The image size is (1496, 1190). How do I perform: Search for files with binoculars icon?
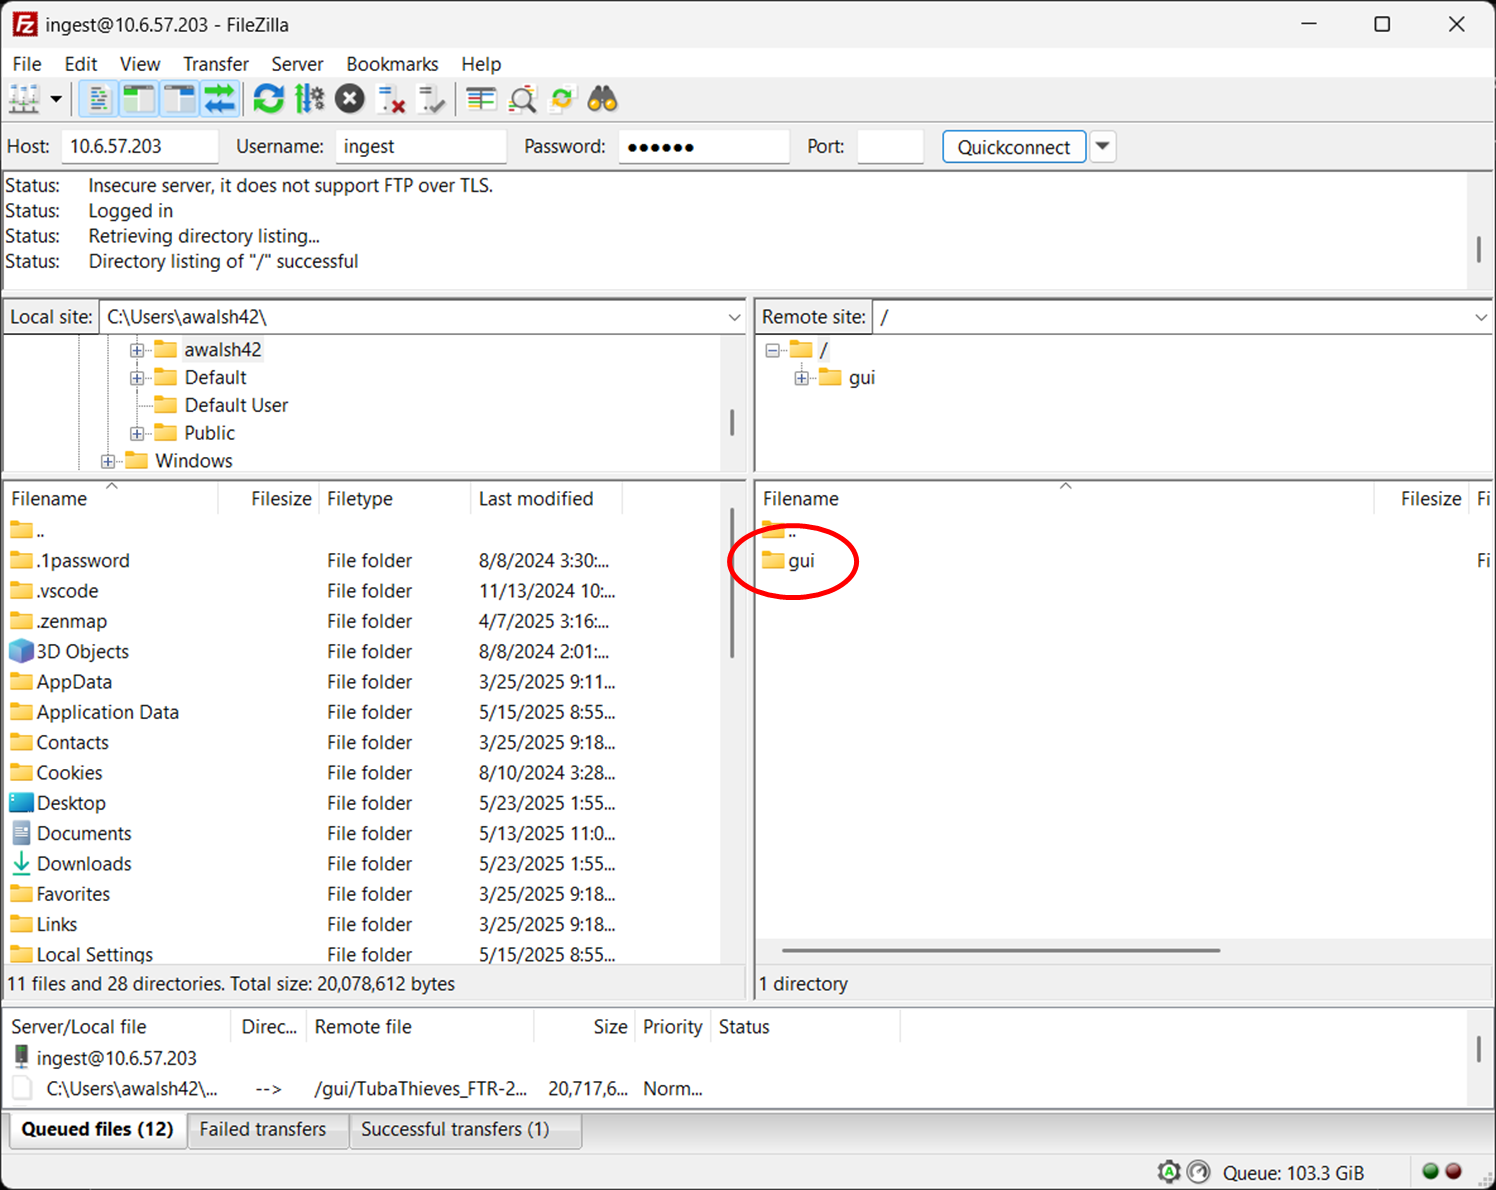point(602,99)
